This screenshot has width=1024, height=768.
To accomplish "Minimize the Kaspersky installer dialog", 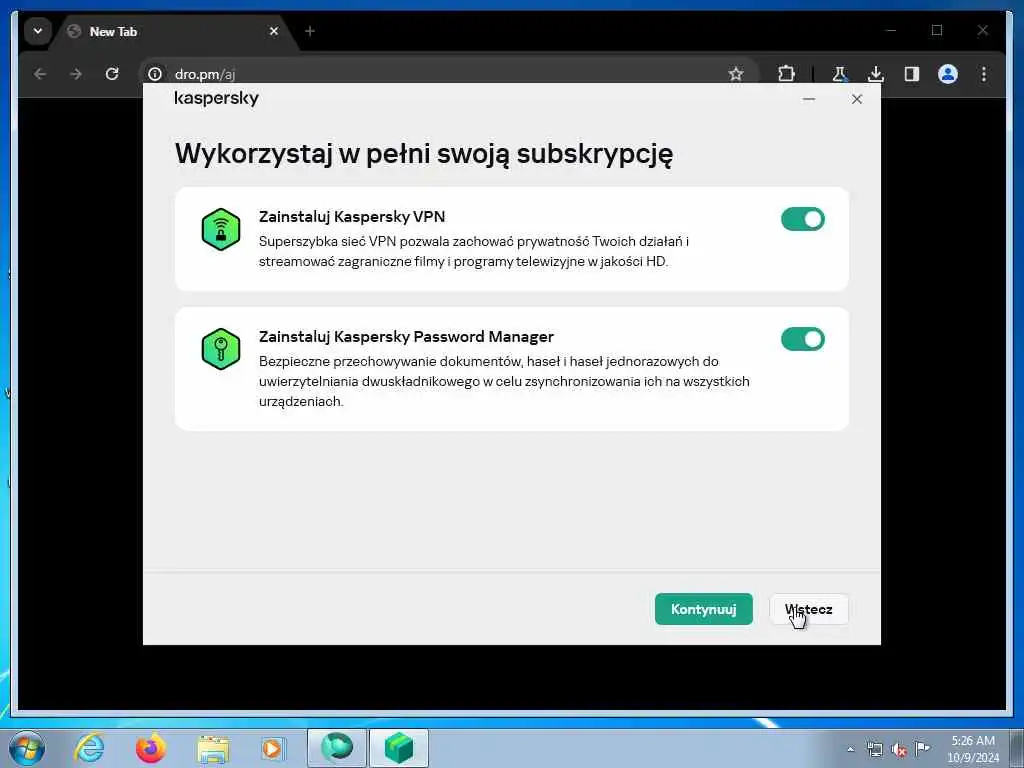I will point(808,99).
